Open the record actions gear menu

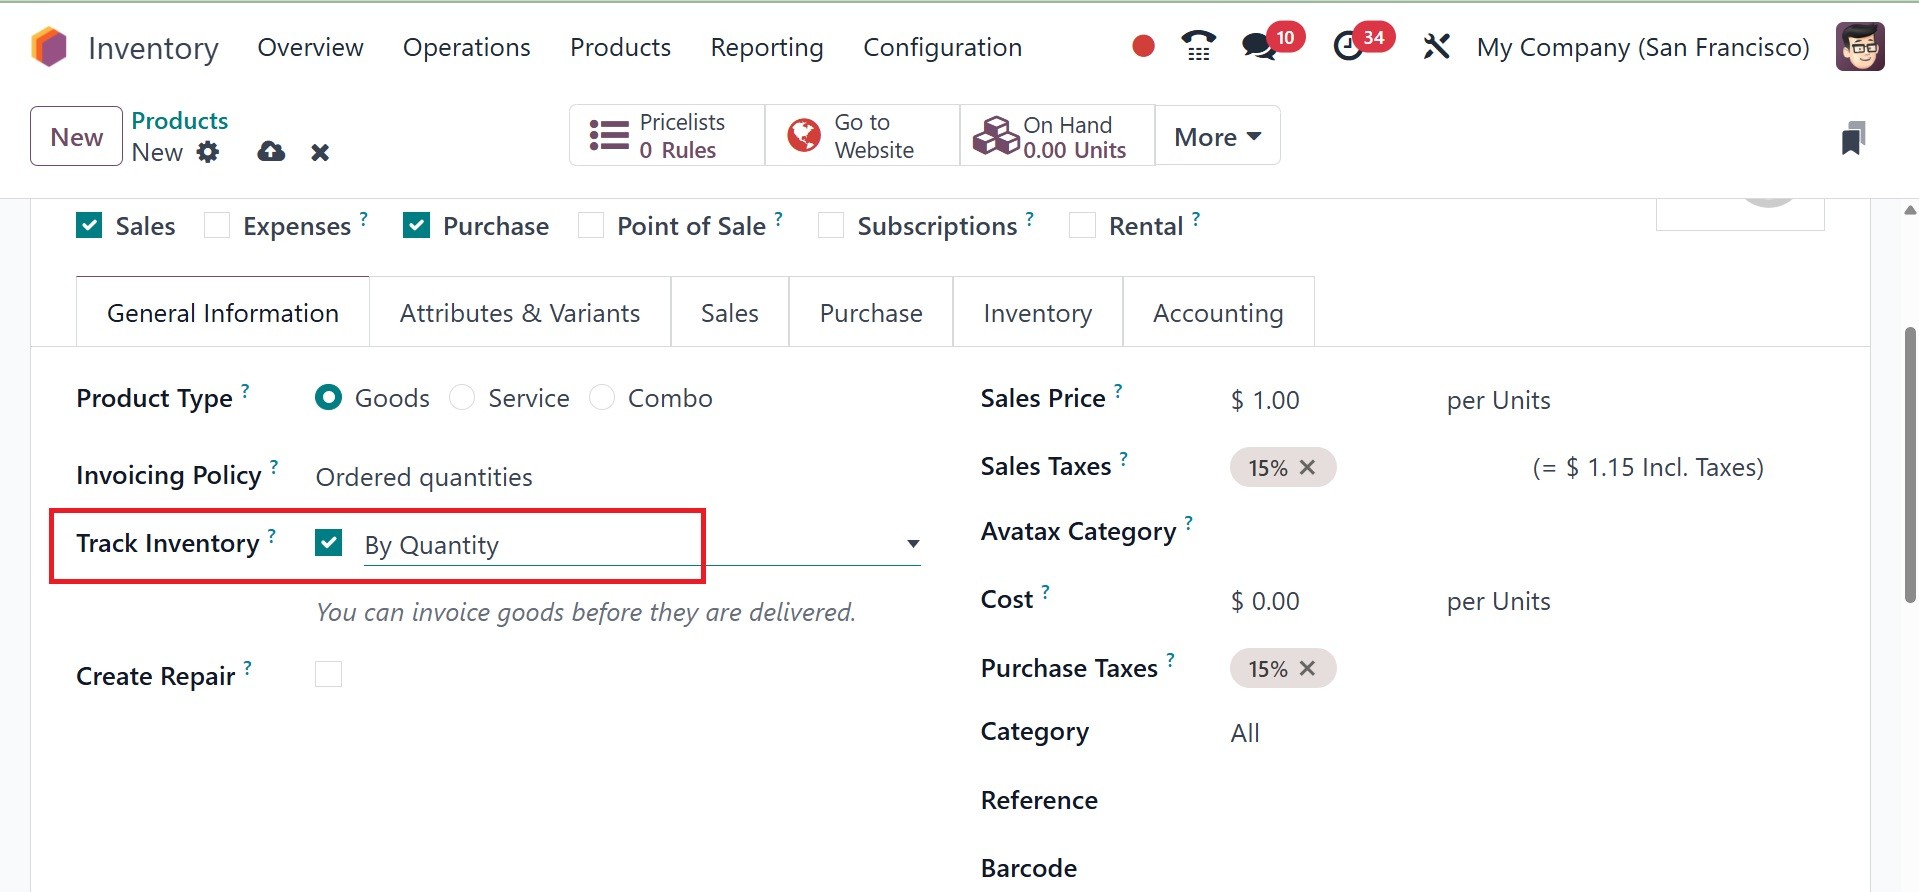tap(208, 152)
